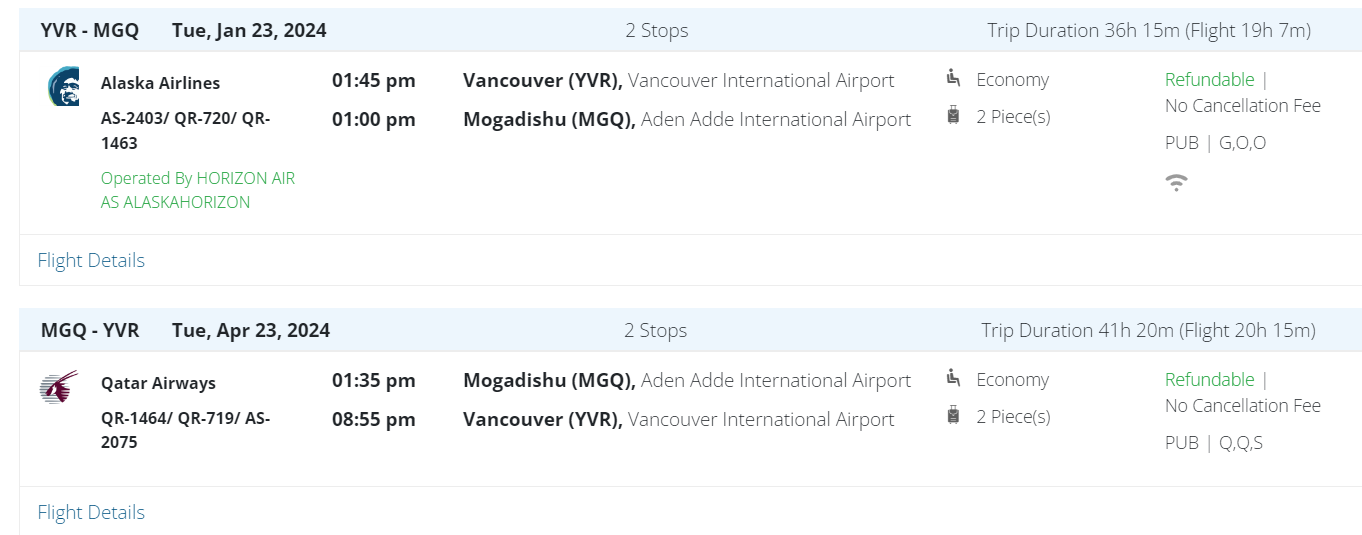Click the Wi-Fi icon on outbound flight
Image resolution: width=1362 pixels, height=535 pixels.
(1177, 182)
